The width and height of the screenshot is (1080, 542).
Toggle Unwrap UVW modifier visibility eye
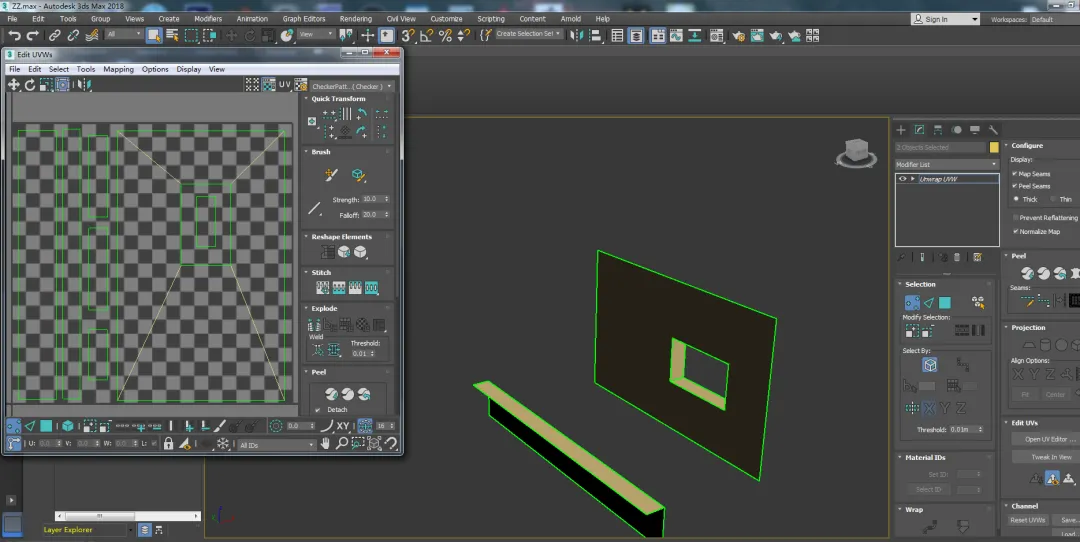tap(902, 179)
